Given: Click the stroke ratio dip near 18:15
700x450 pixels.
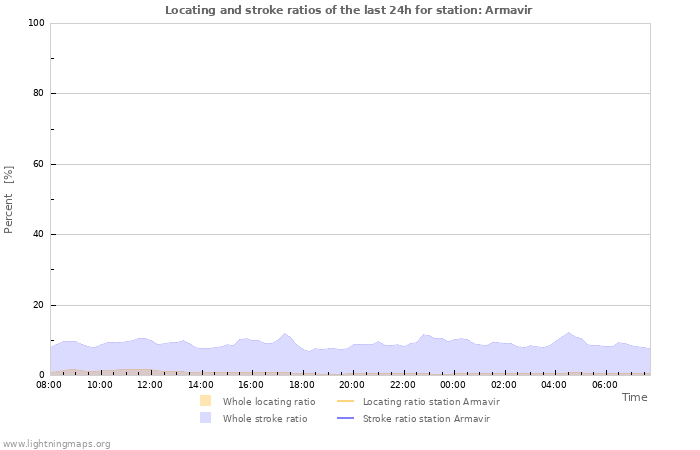Looking at the screenshot, I should coord(308,351).
